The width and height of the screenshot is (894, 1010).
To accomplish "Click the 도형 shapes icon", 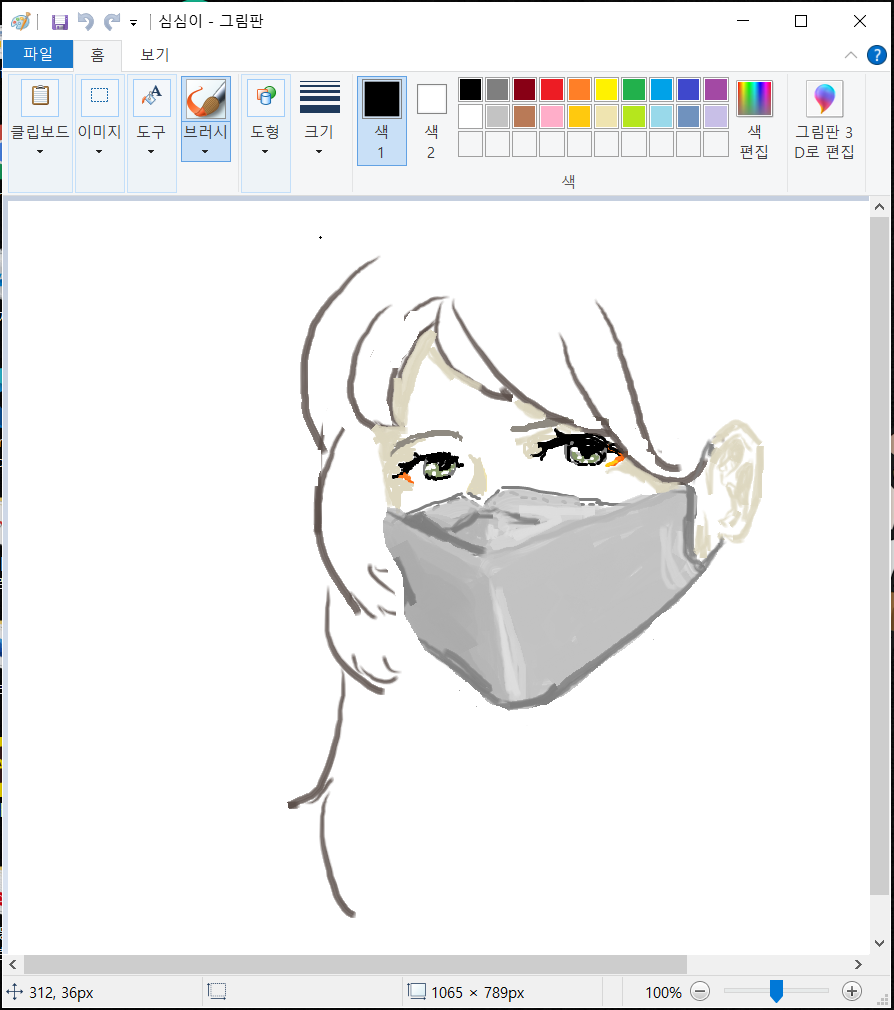I will [265, 97].
